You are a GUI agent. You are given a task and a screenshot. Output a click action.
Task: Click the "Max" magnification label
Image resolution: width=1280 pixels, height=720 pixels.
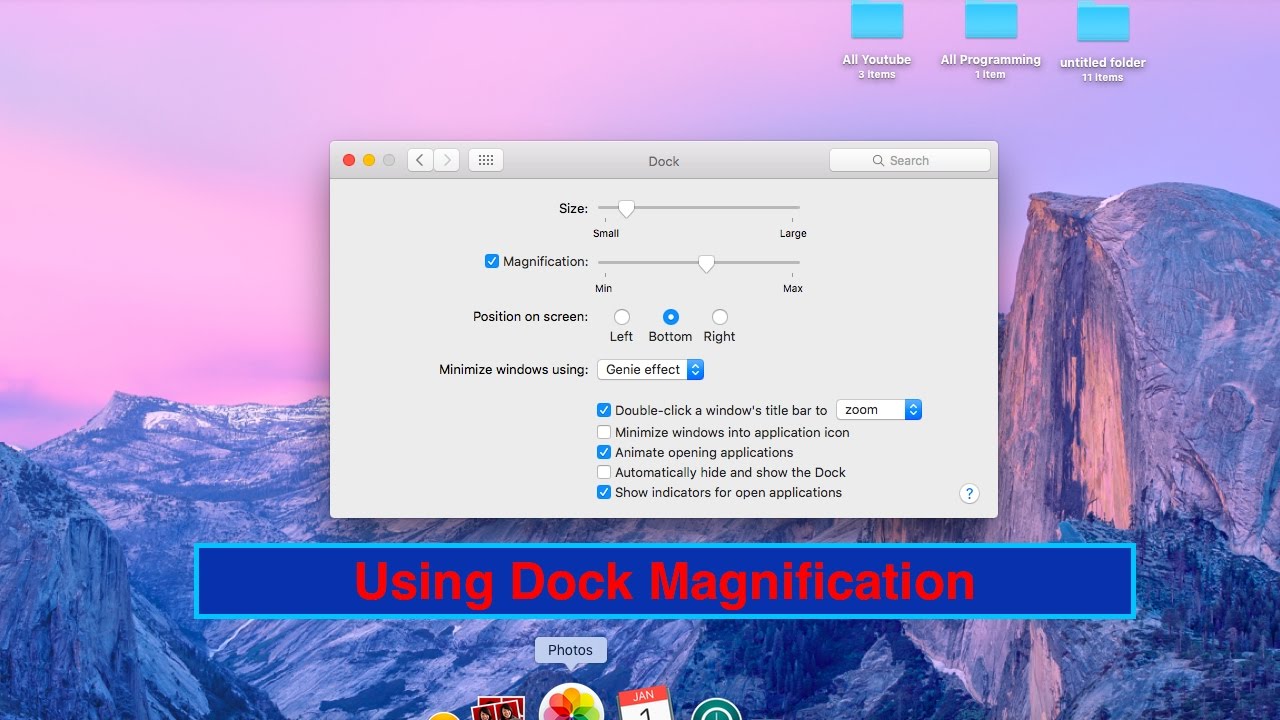pyautogui.click(x=793, y=288)
